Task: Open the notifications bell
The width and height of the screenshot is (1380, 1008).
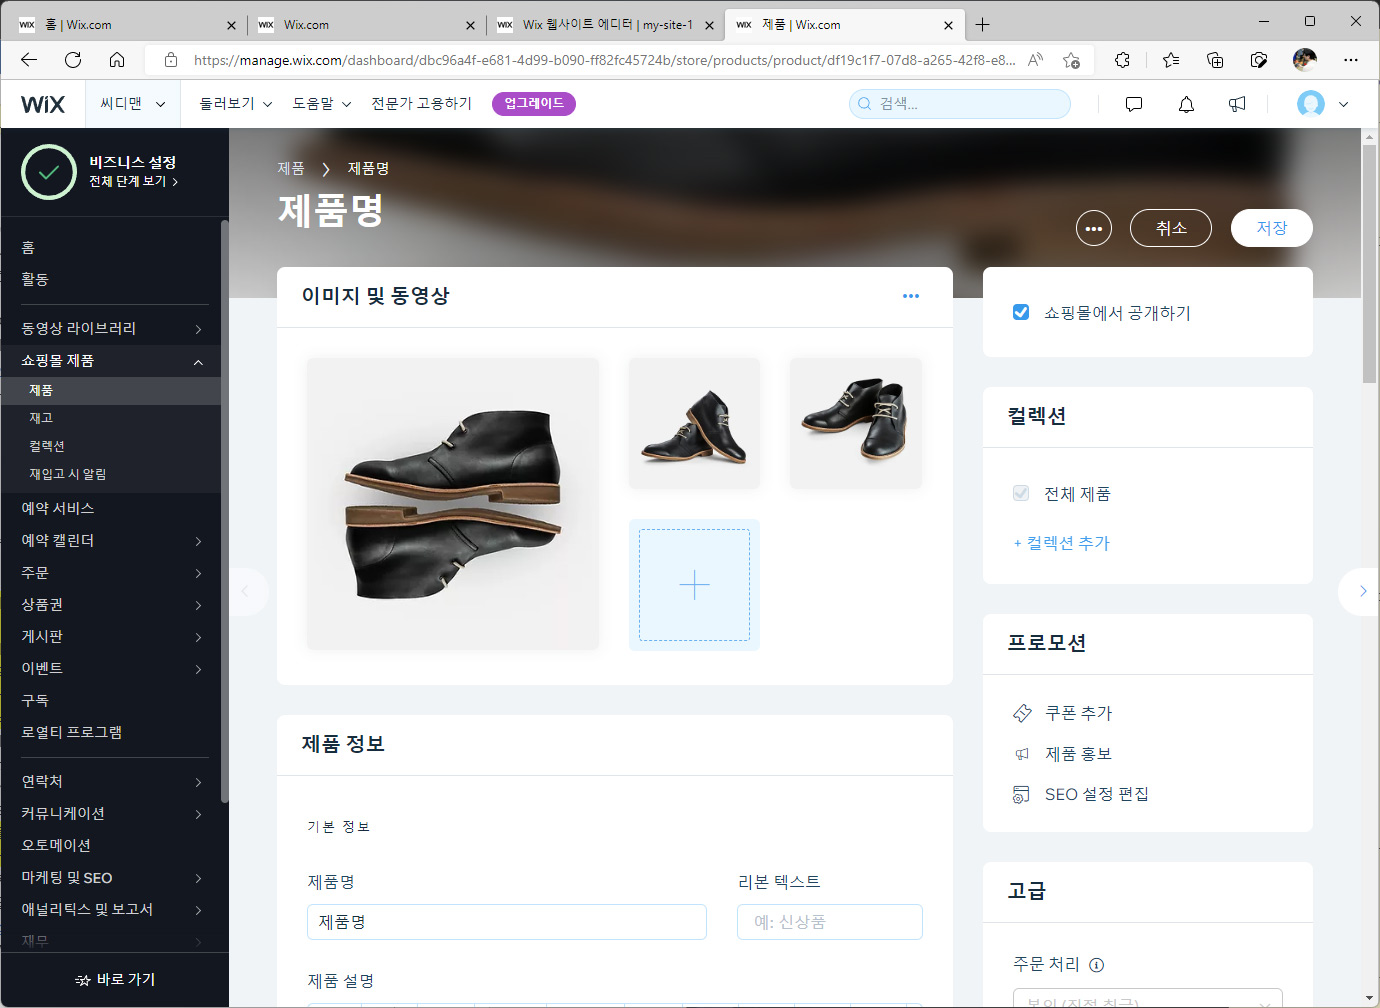Action: [x=1186, y=104]
